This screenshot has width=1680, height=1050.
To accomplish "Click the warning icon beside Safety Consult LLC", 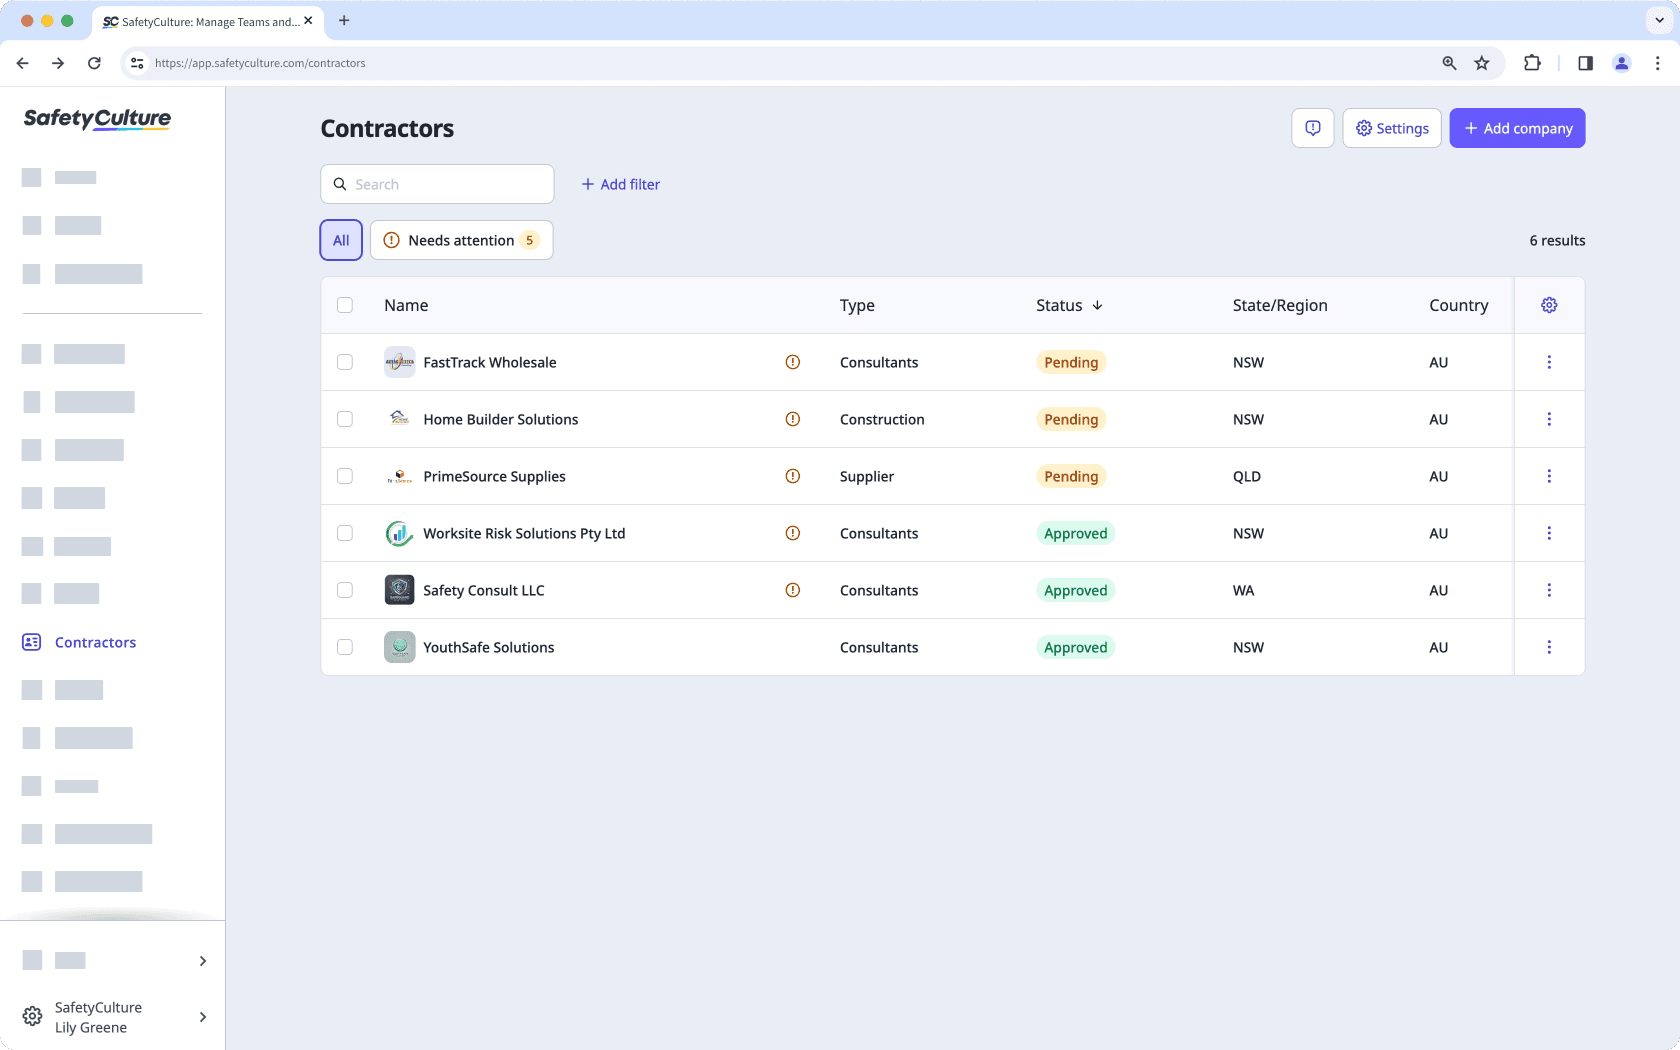I will [x=792, y=590].
